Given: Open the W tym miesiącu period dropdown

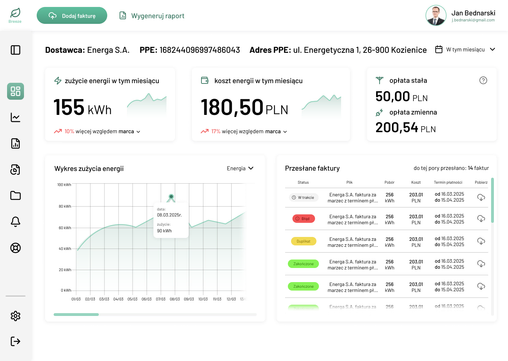Looking at the screenshot, I should click(x=465, y=49).
